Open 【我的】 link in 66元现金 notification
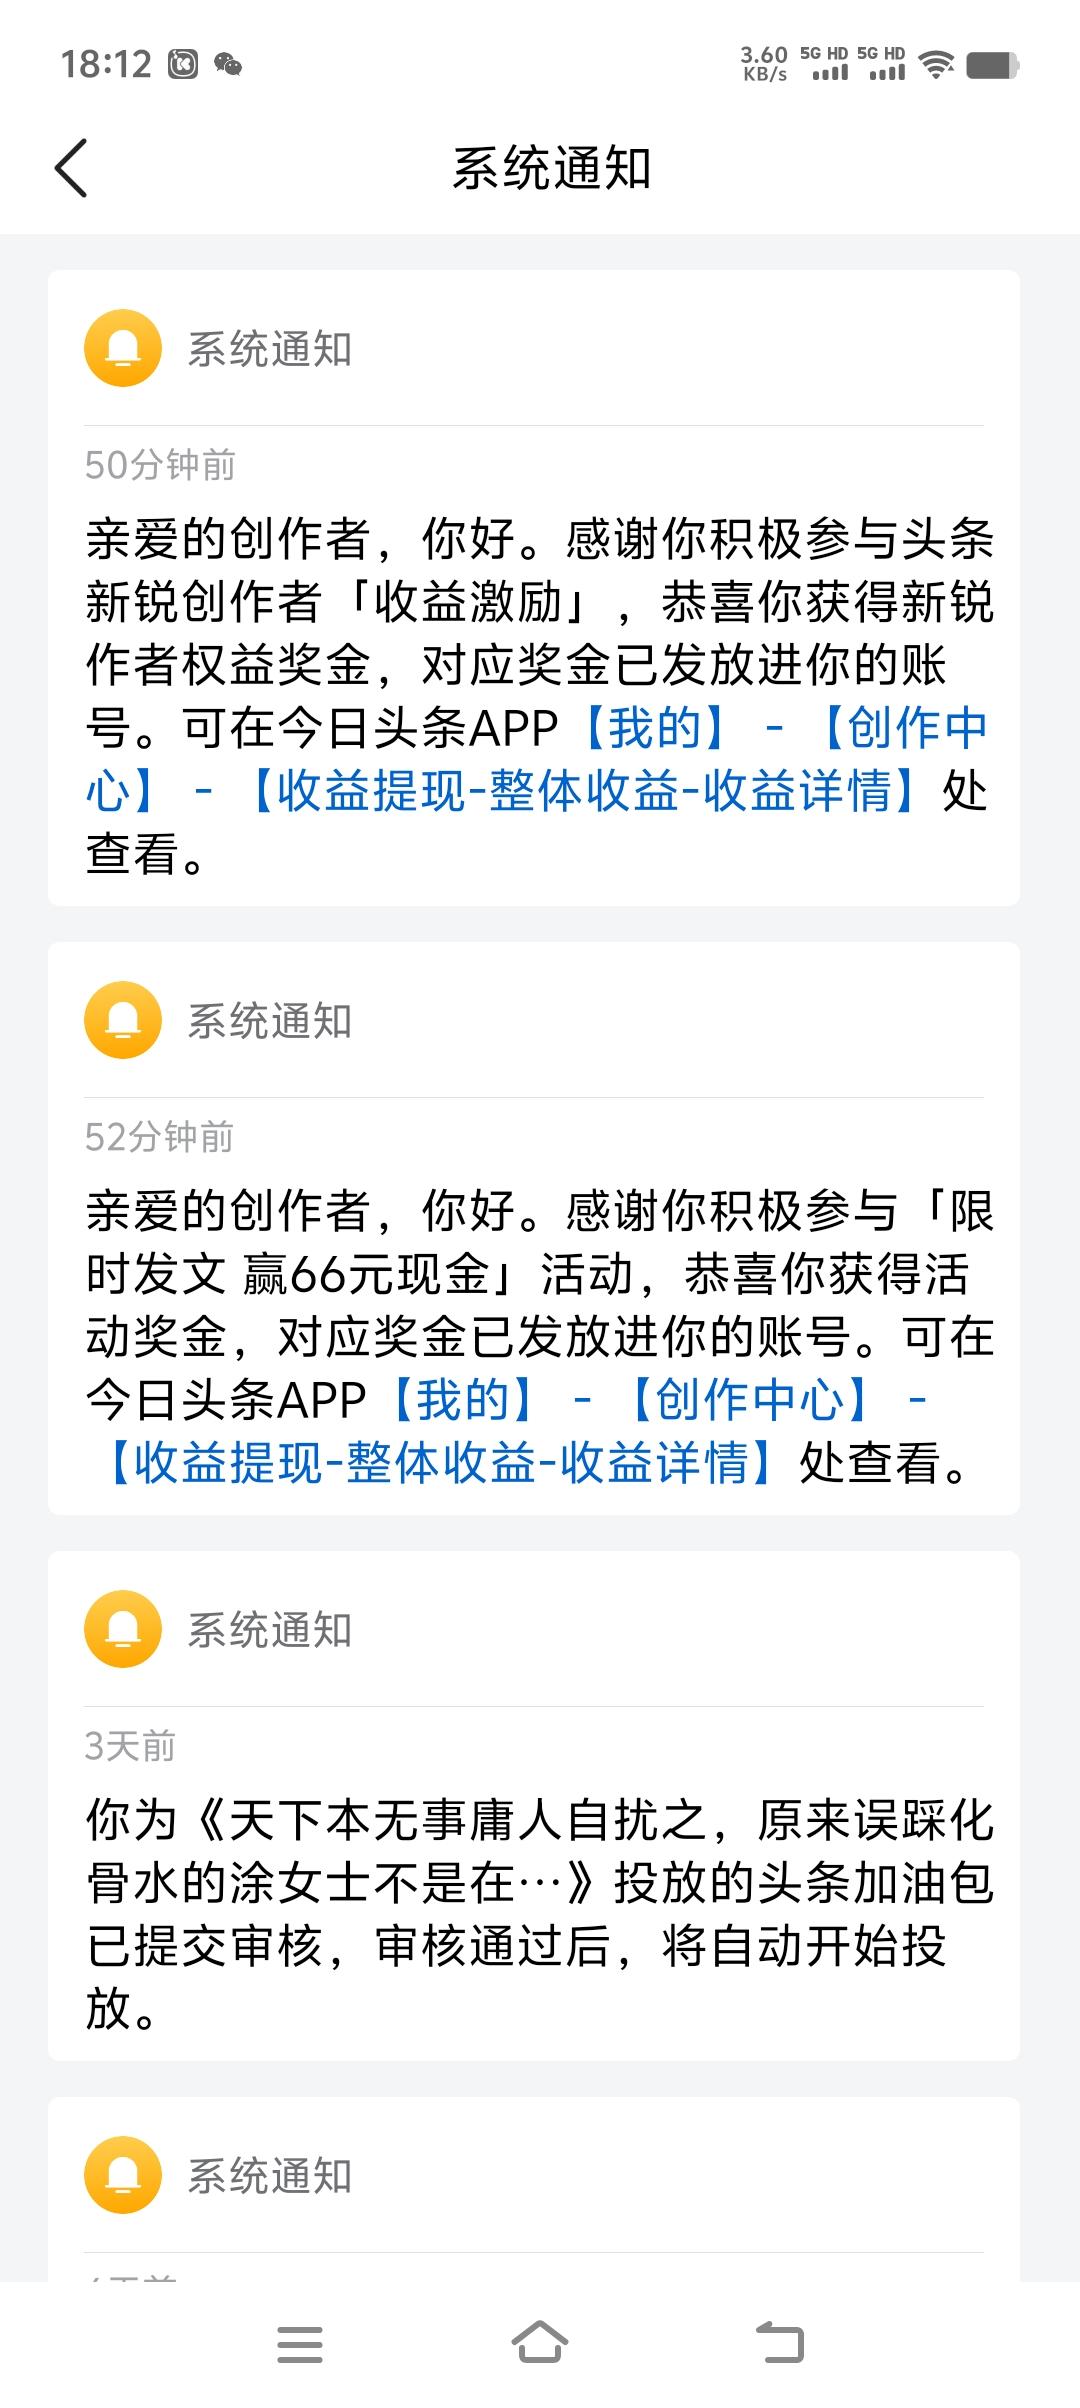 [463, 1399]
